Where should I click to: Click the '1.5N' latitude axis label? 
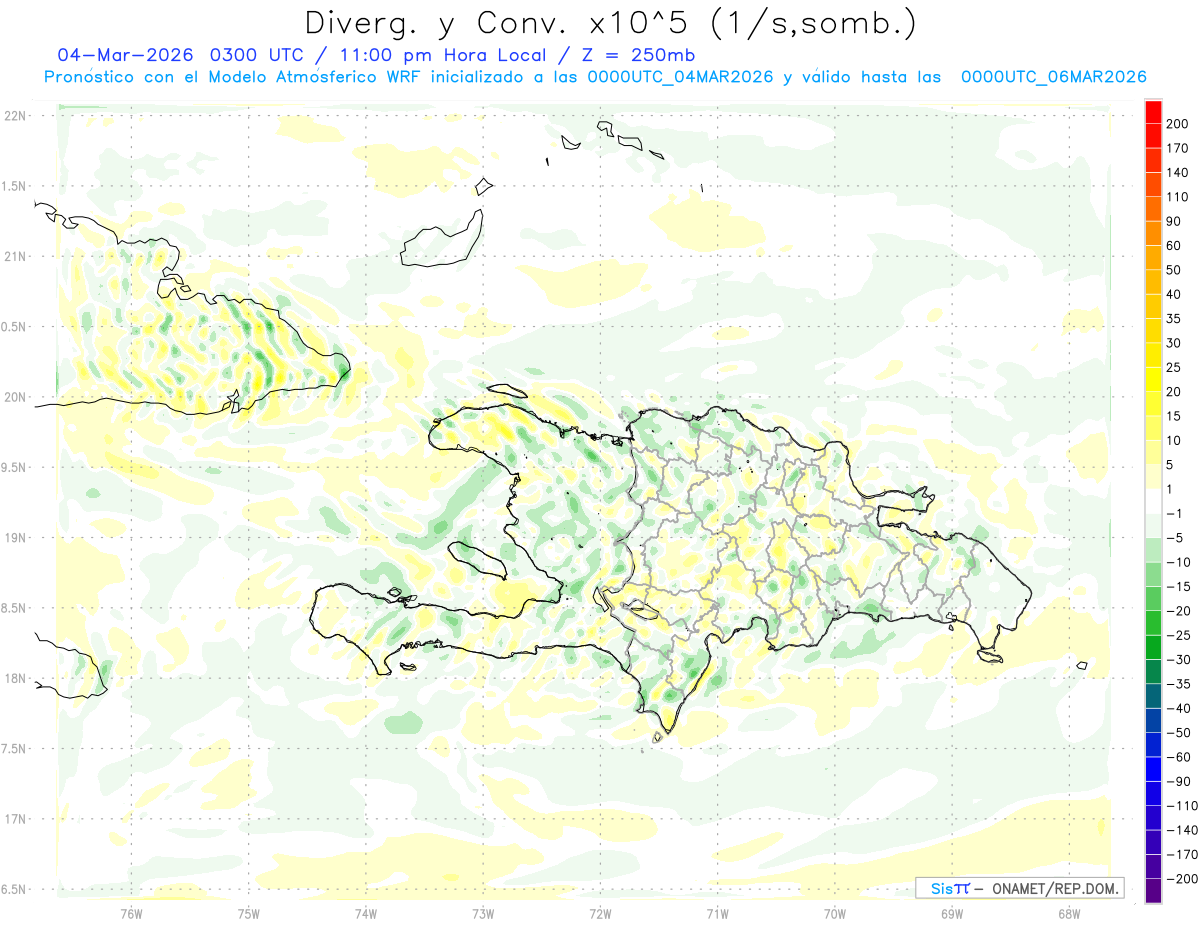[15, 186]
